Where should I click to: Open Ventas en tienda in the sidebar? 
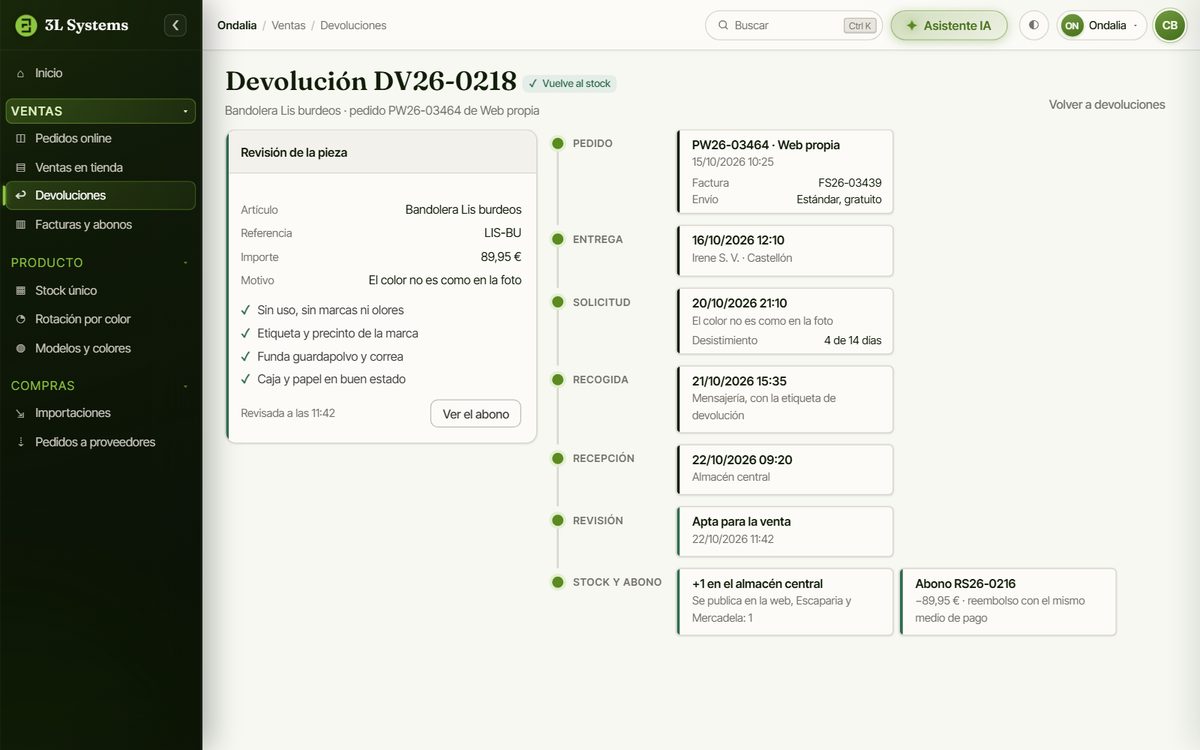click(x=100, y=167)
